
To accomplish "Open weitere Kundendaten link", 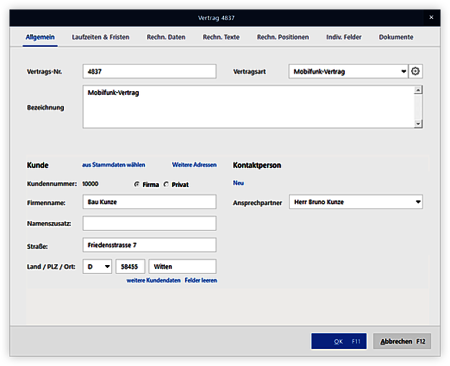I will tap(153, 280).
